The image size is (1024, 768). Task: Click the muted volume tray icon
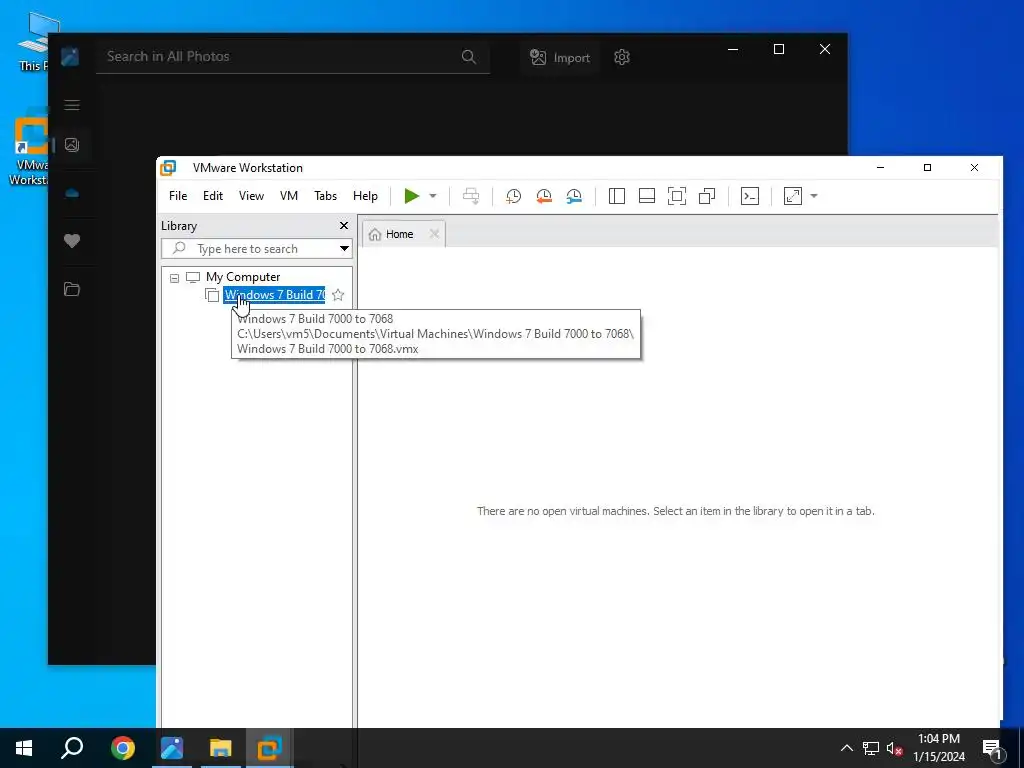click(x=895, y=748)
